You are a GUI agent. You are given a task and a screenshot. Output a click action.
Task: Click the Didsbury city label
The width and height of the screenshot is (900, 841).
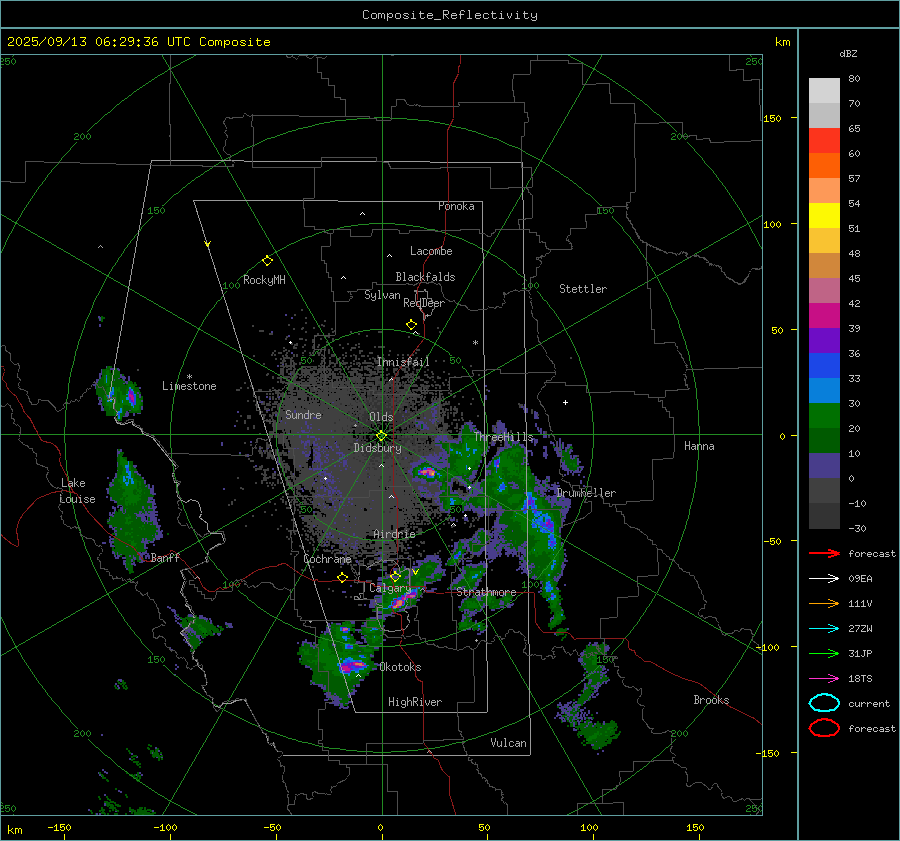click(x=377, y=448)
